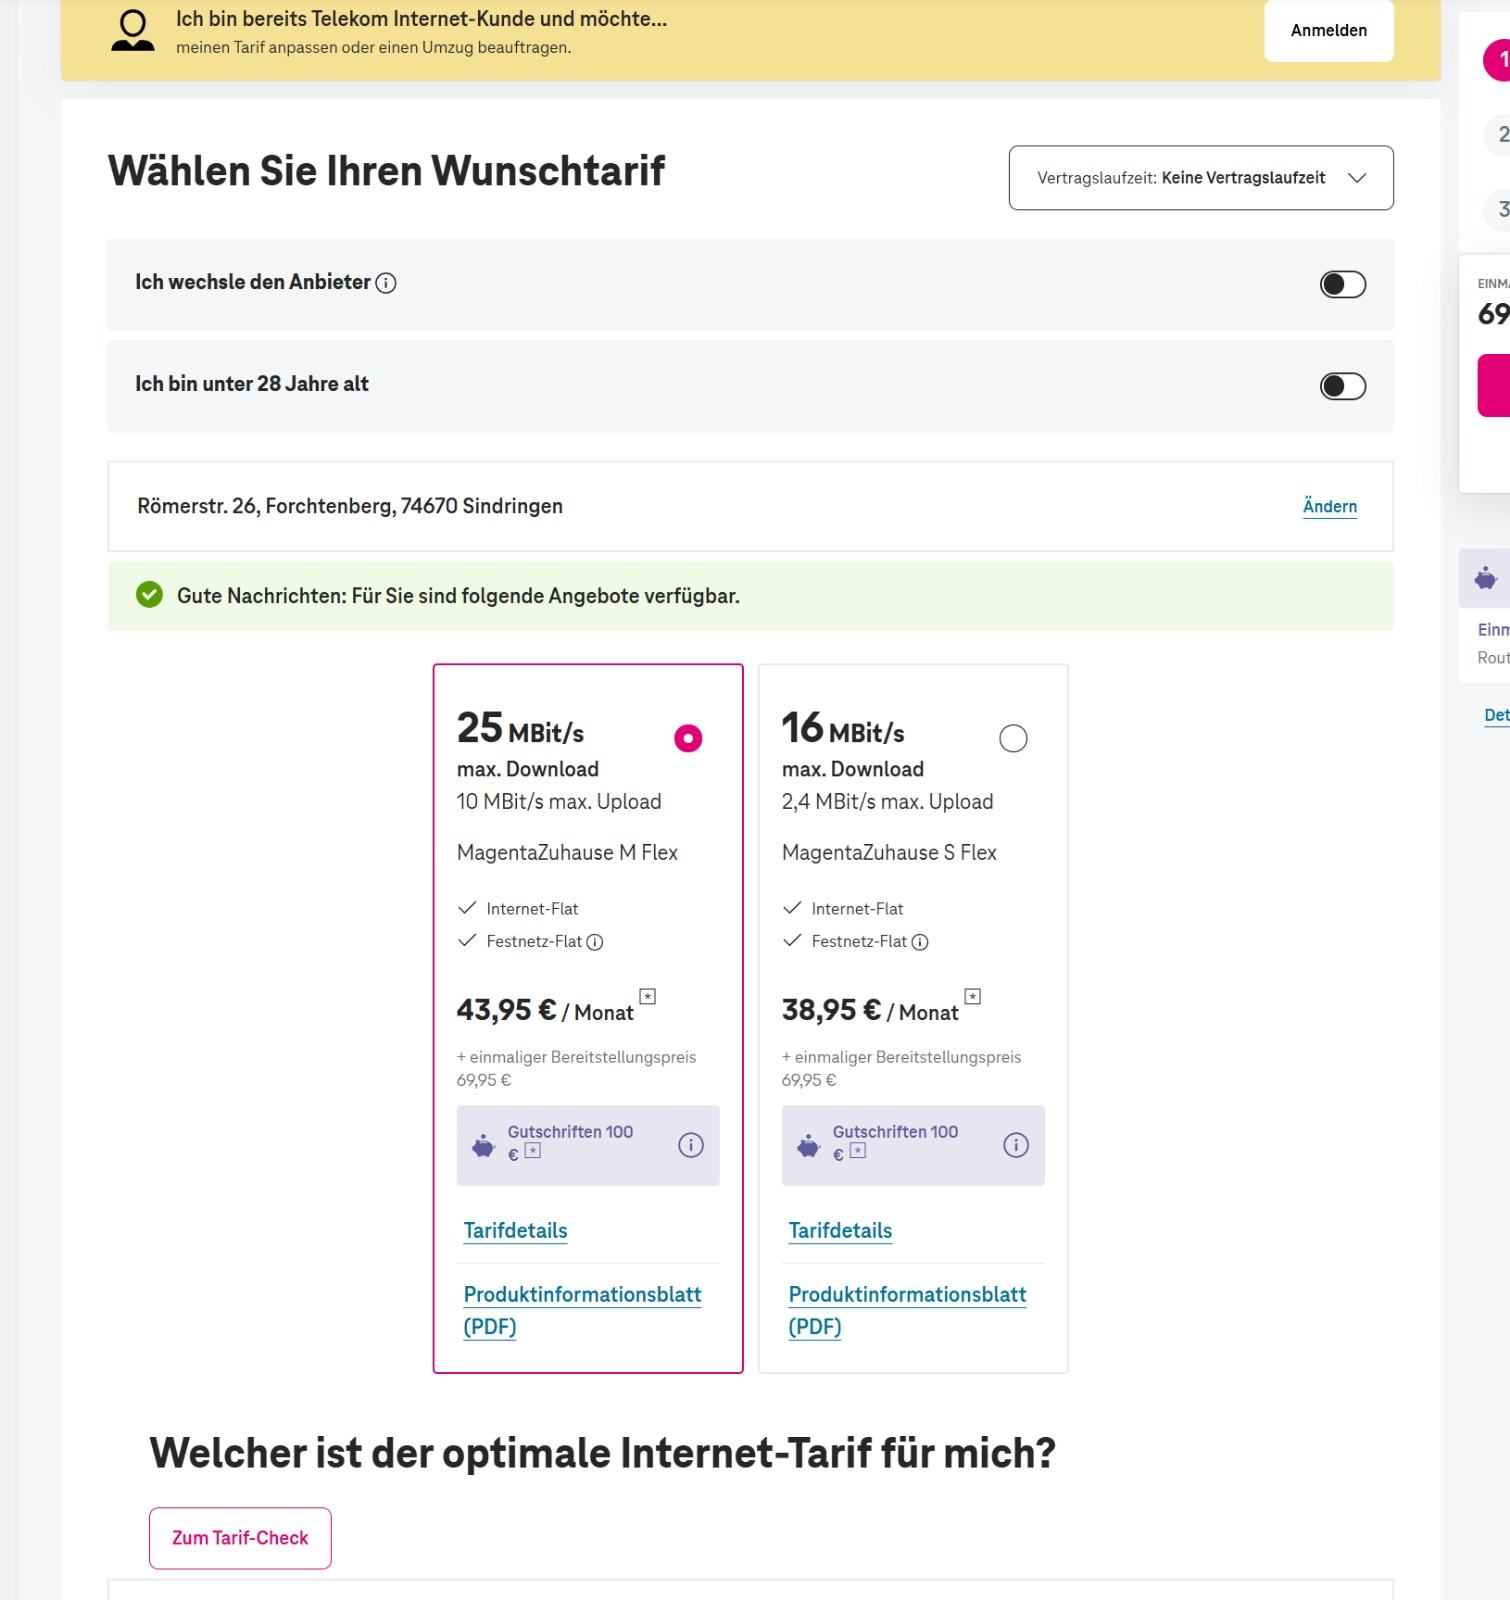Click the Anmelden button
This screenshot has height=1600, width=1510.
coord(1328,31)
